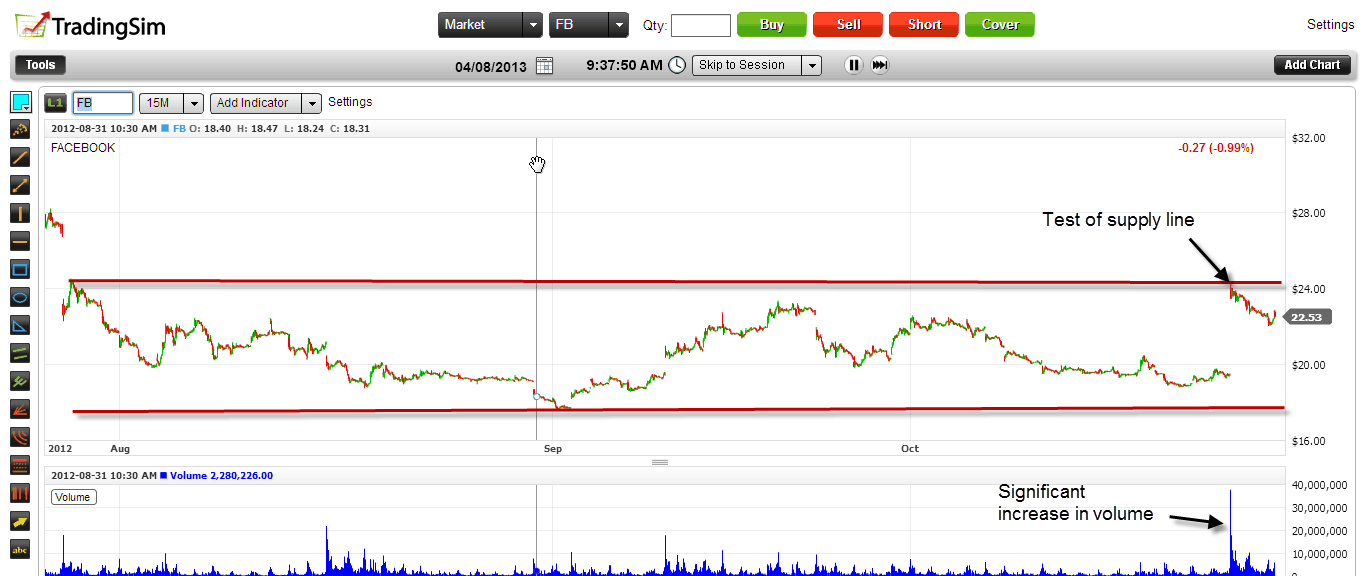Click the 9:37:50 AM time text
The width and height of the screenshot is (1366, 576).
click(x=624, y=65)
